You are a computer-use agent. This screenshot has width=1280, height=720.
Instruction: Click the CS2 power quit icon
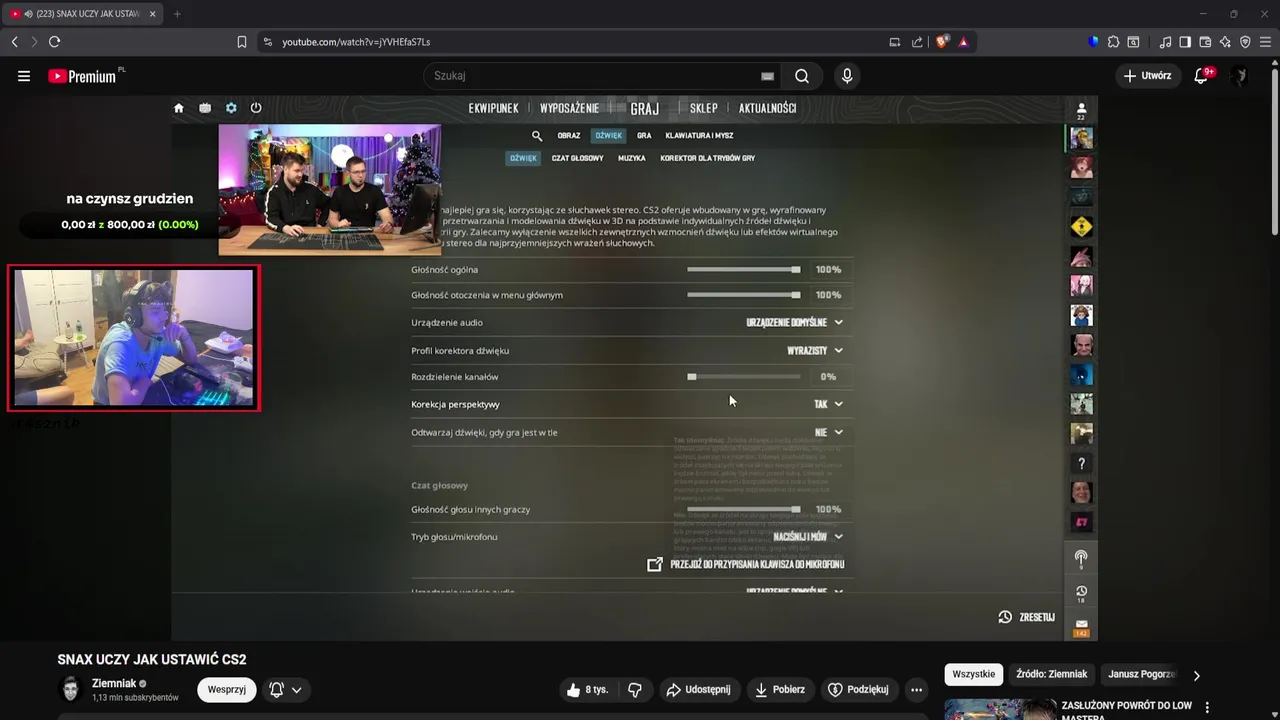coord(256,108)
